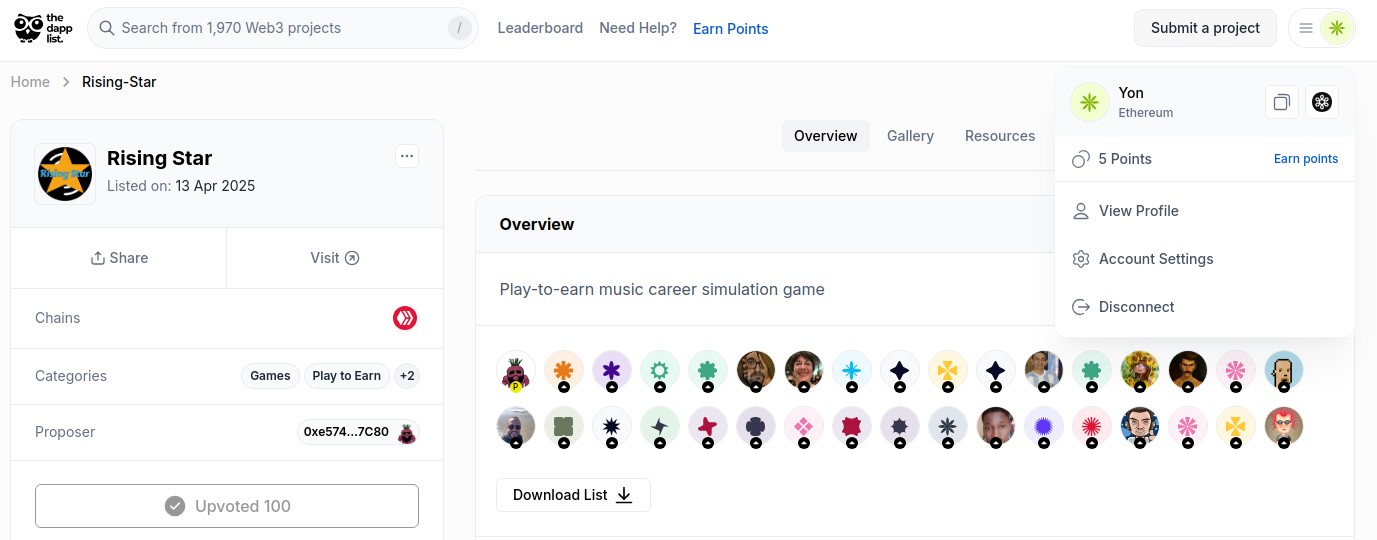Select the Play to Earn category tag
The height and width of the screenshot is (540, 1377).
click(x=346, y=376)
